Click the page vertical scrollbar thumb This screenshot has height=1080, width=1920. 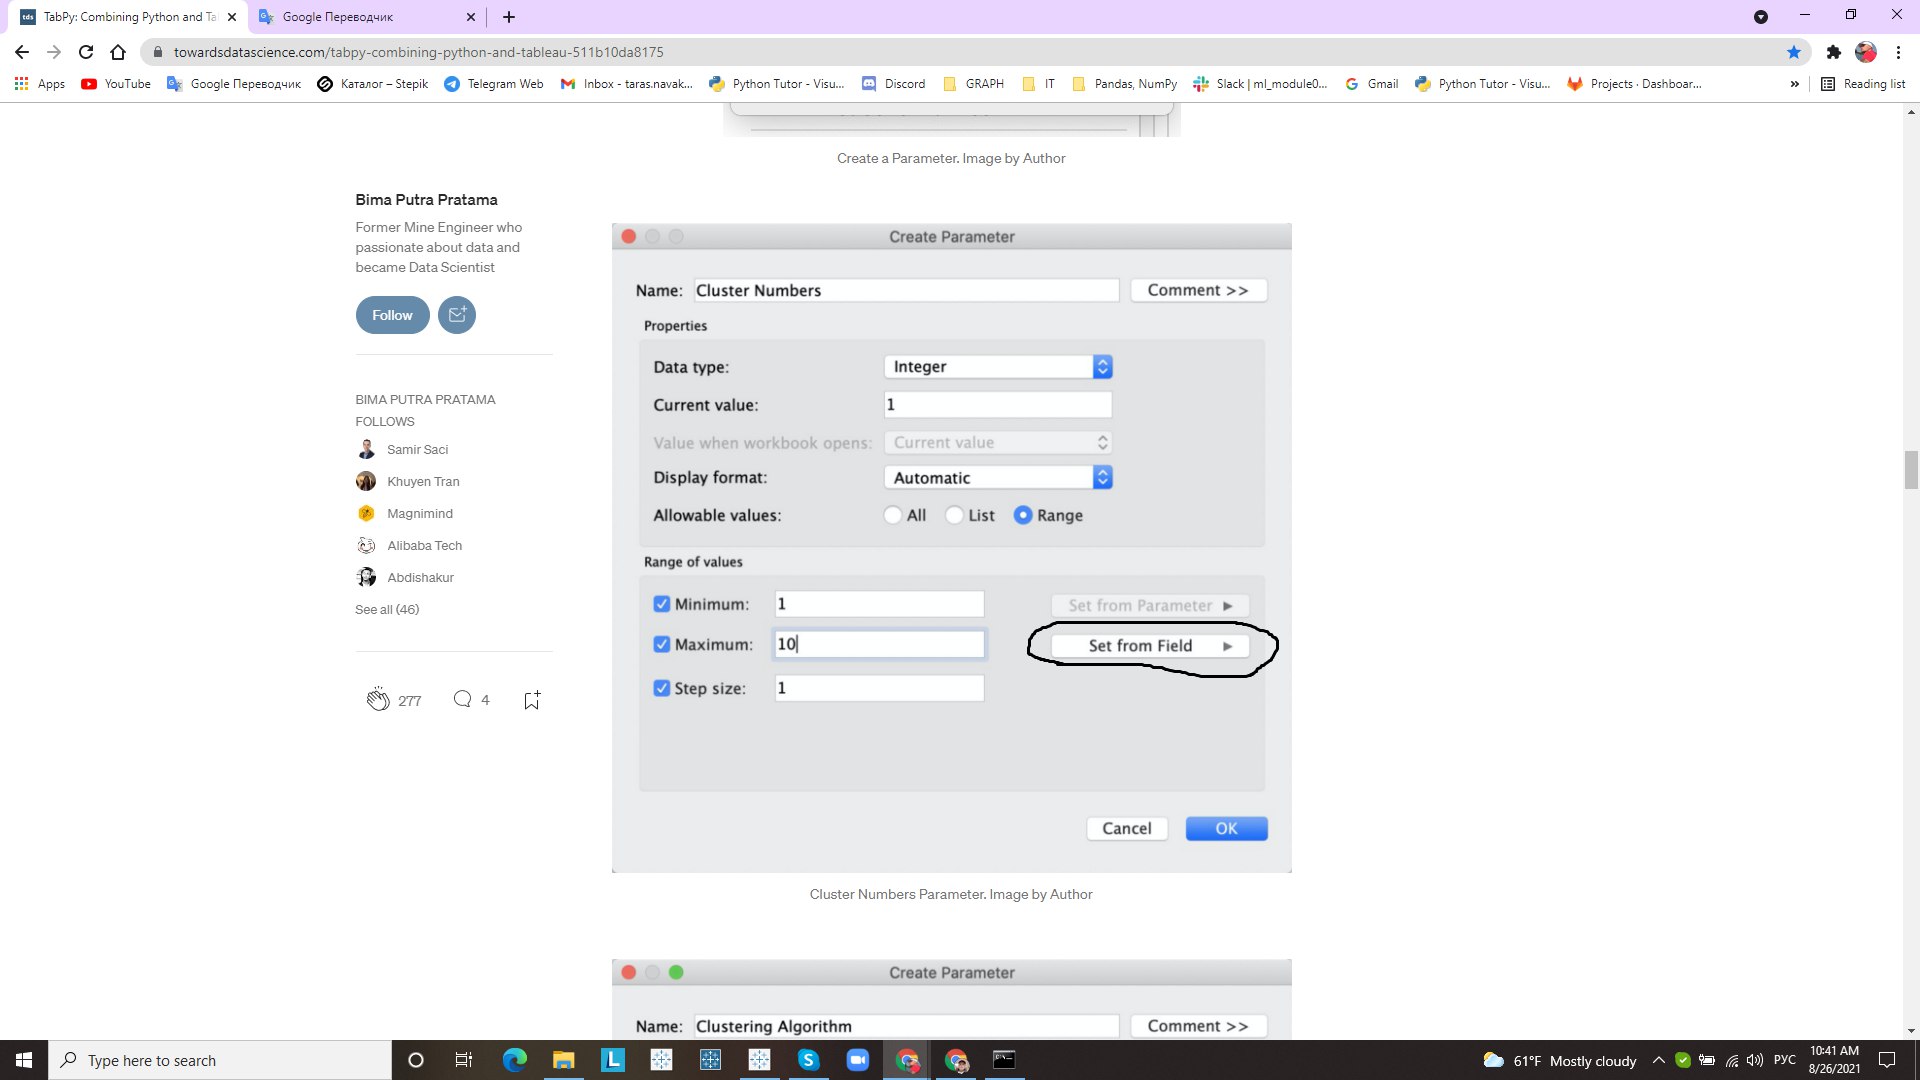coord(1911,470)
